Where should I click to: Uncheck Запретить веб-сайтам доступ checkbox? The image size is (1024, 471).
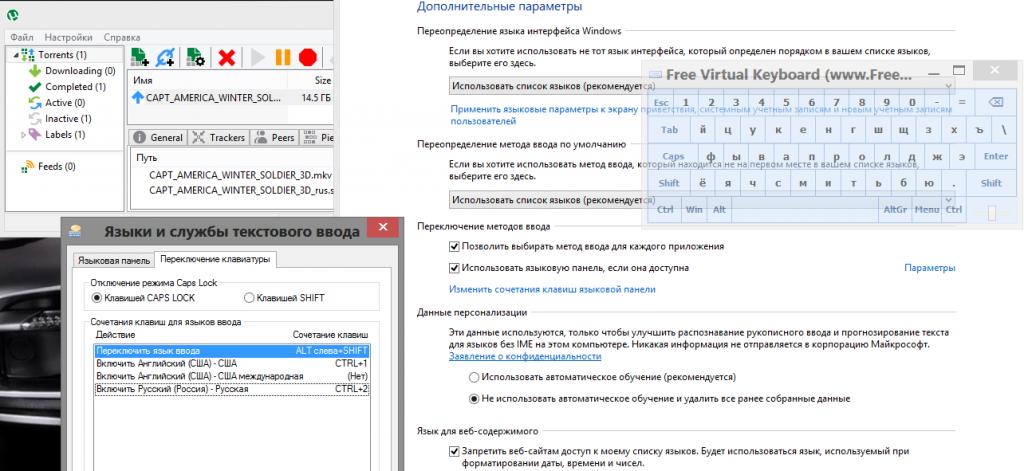click(456, 451)
